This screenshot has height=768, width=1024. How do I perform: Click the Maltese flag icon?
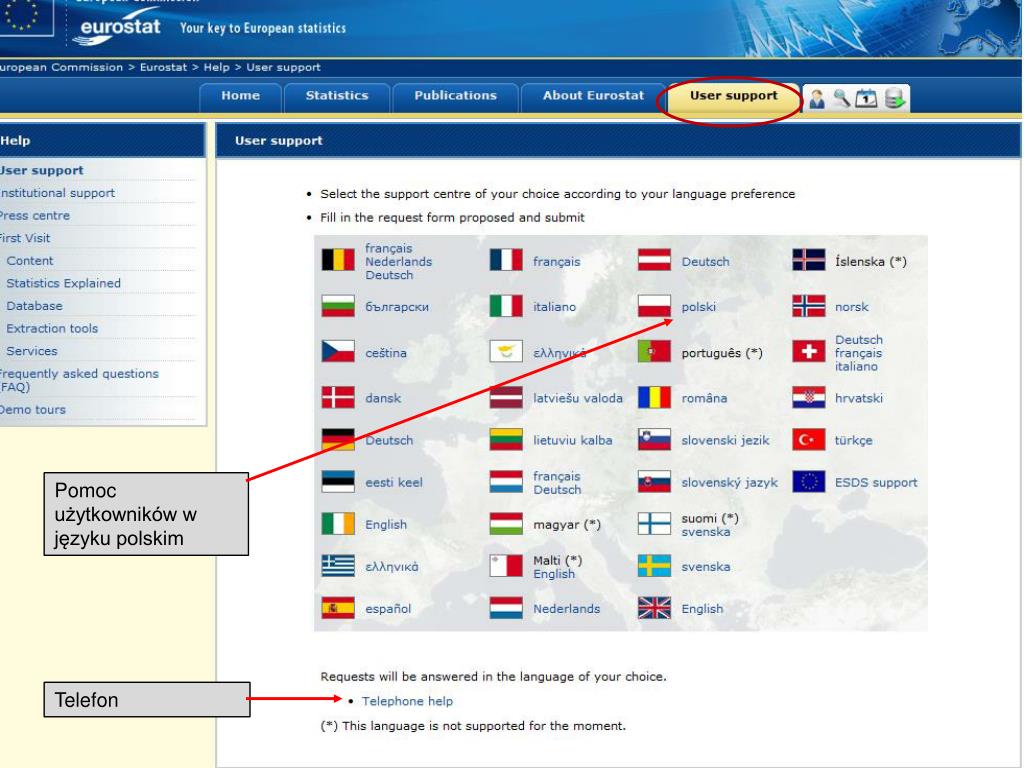(506, 566)
